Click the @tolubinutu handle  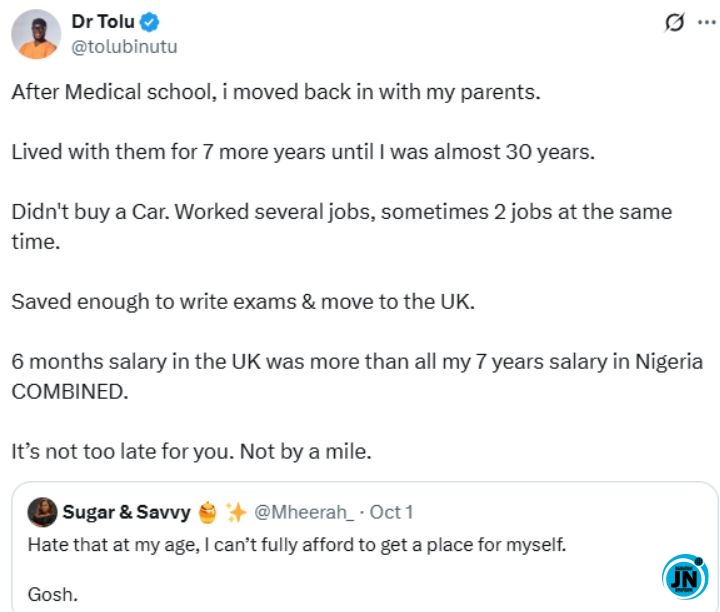125,46
